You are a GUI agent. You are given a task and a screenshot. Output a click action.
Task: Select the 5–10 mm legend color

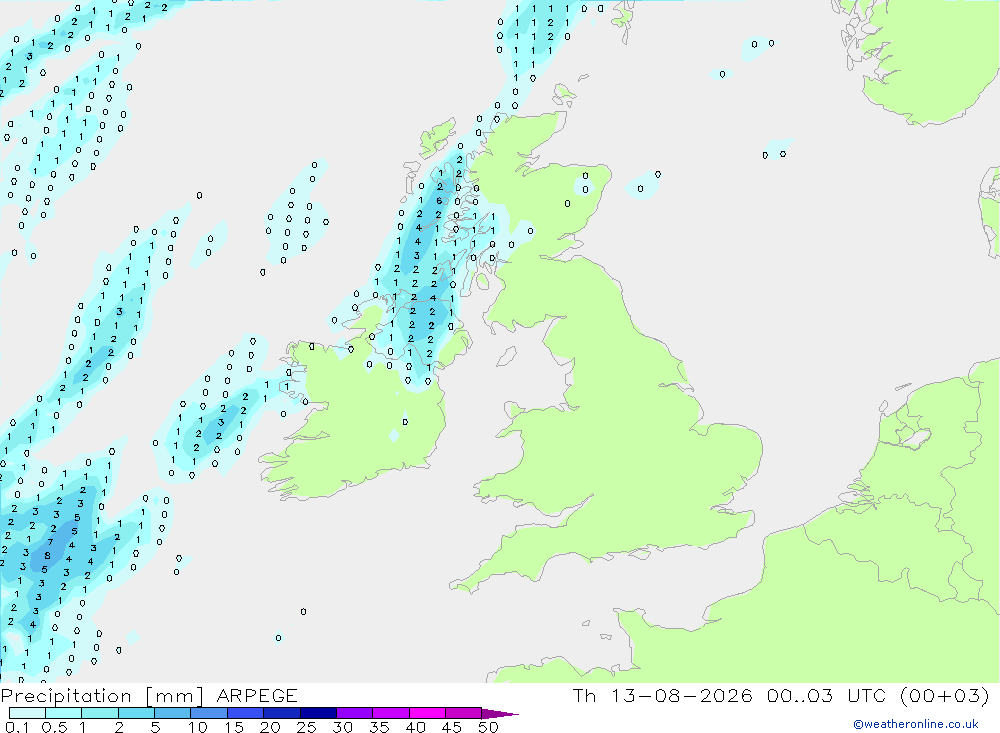point(172,713)
